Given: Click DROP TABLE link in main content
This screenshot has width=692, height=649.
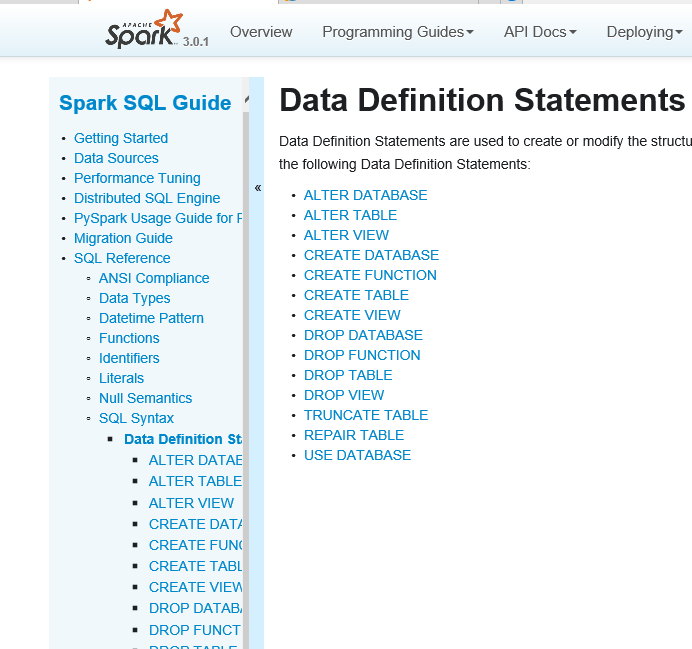Looking at the screenshot, I should pyautogui.click(x=348, y=375).
